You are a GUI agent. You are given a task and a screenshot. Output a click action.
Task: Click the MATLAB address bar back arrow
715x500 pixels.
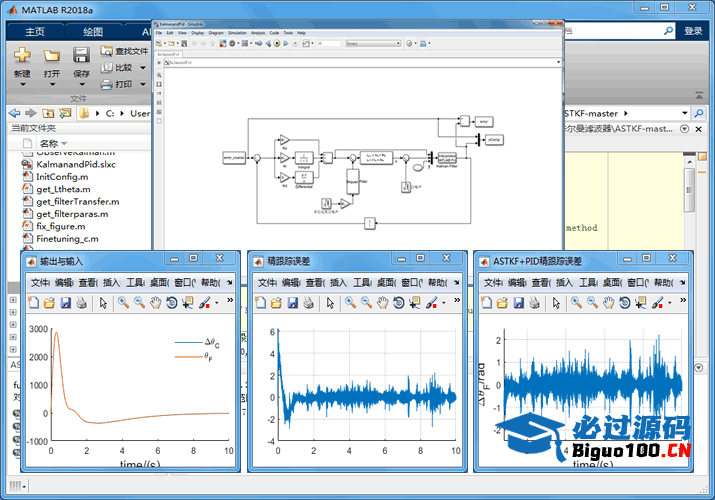coord(15,113)
